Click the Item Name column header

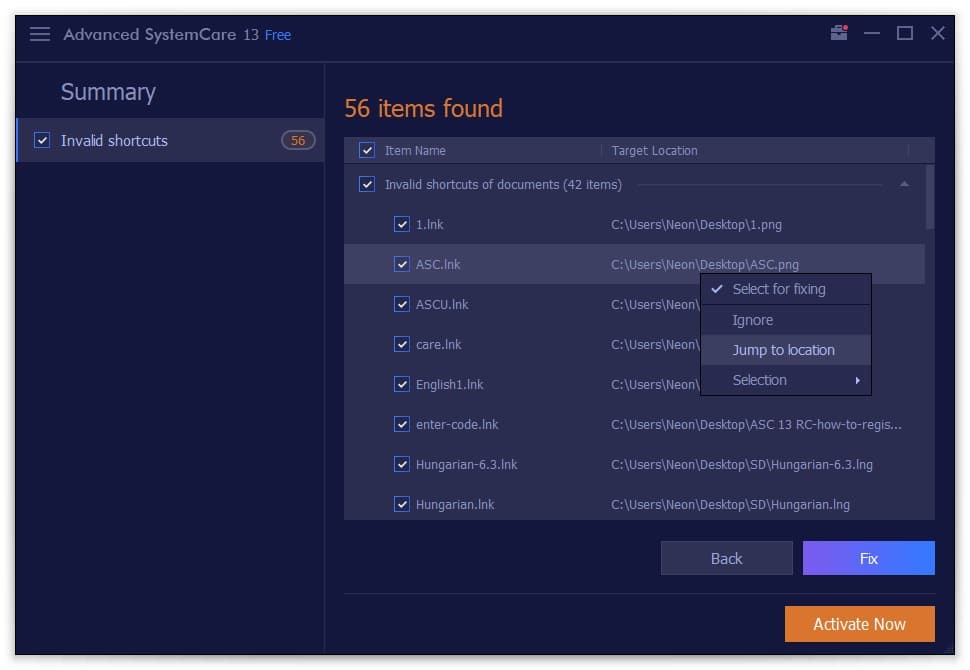tap(415, 150)
